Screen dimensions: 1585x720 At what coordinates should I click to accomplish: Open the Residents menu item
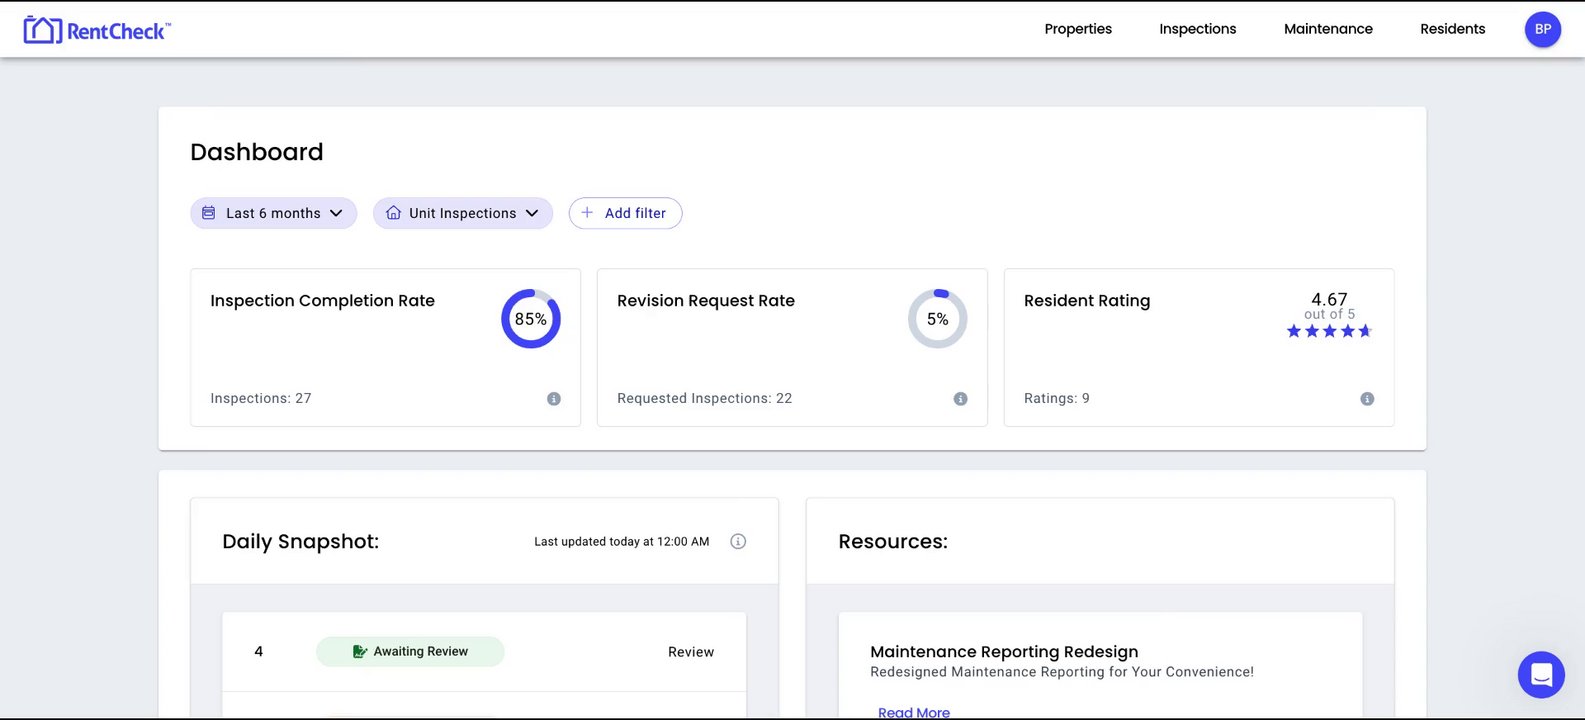(1452, 29)
